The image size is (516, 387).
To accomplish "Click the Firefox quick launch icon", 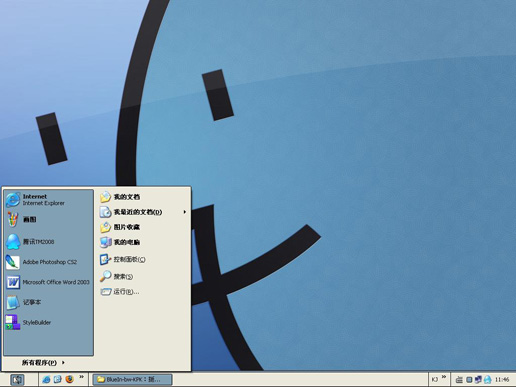I will pos(69,379).
